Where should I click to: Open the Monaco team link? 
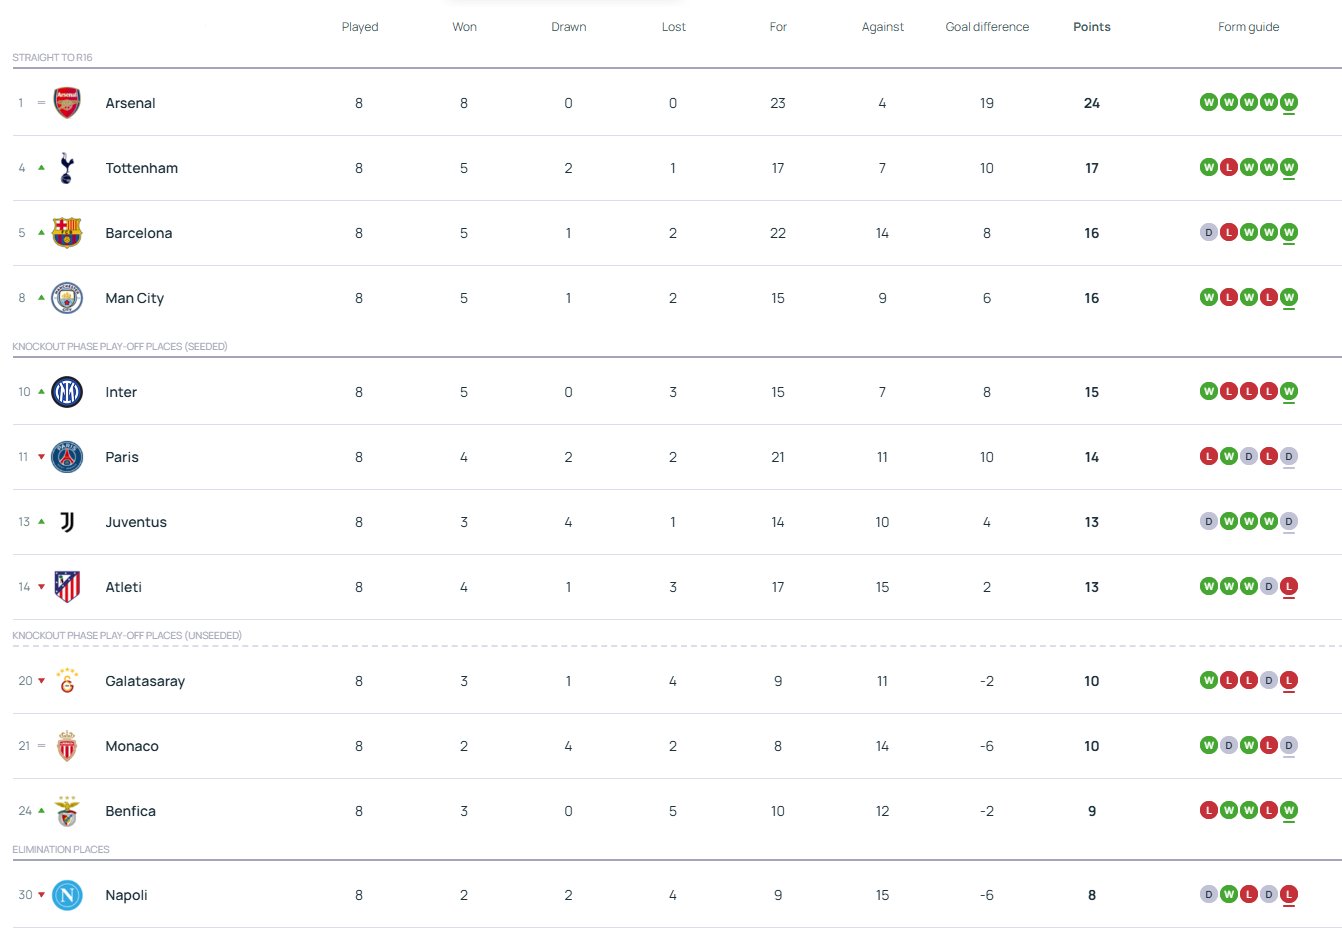point(132,746)
